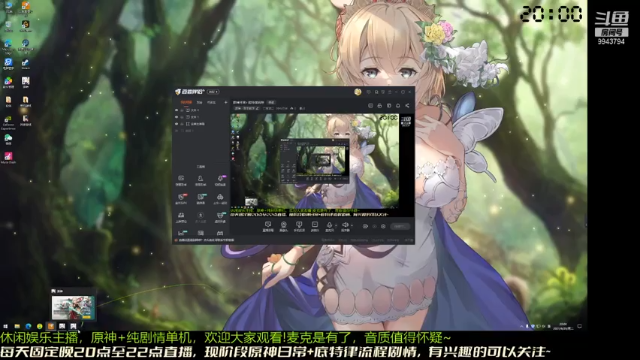Switch to the second scene tab
The image size is (640, 360).
pos(199,102)
